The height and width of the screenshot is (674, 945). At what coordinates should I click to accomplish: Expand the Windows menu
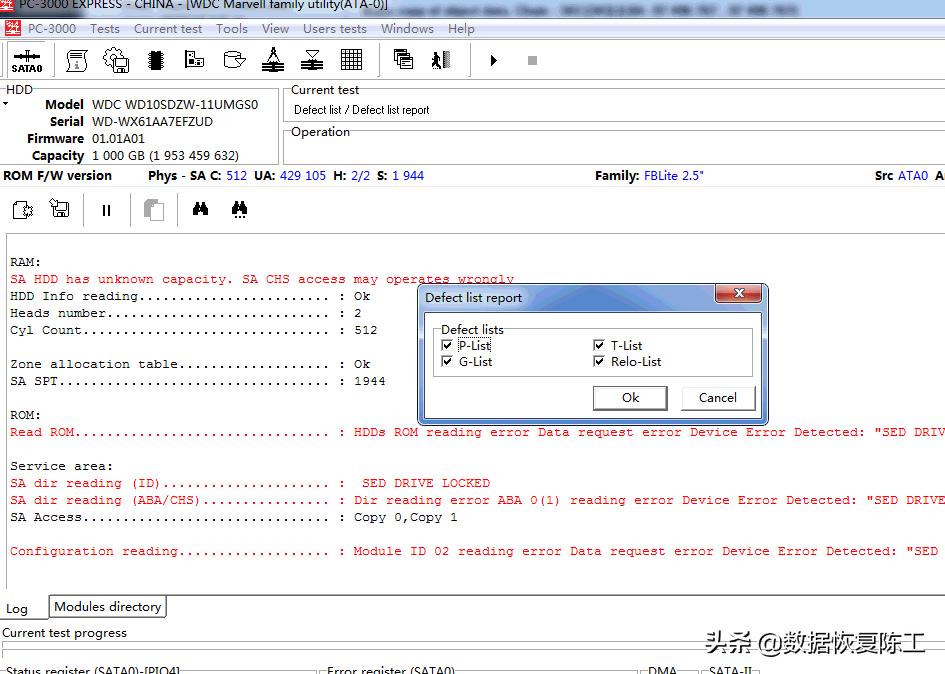[x=407, y=29]
